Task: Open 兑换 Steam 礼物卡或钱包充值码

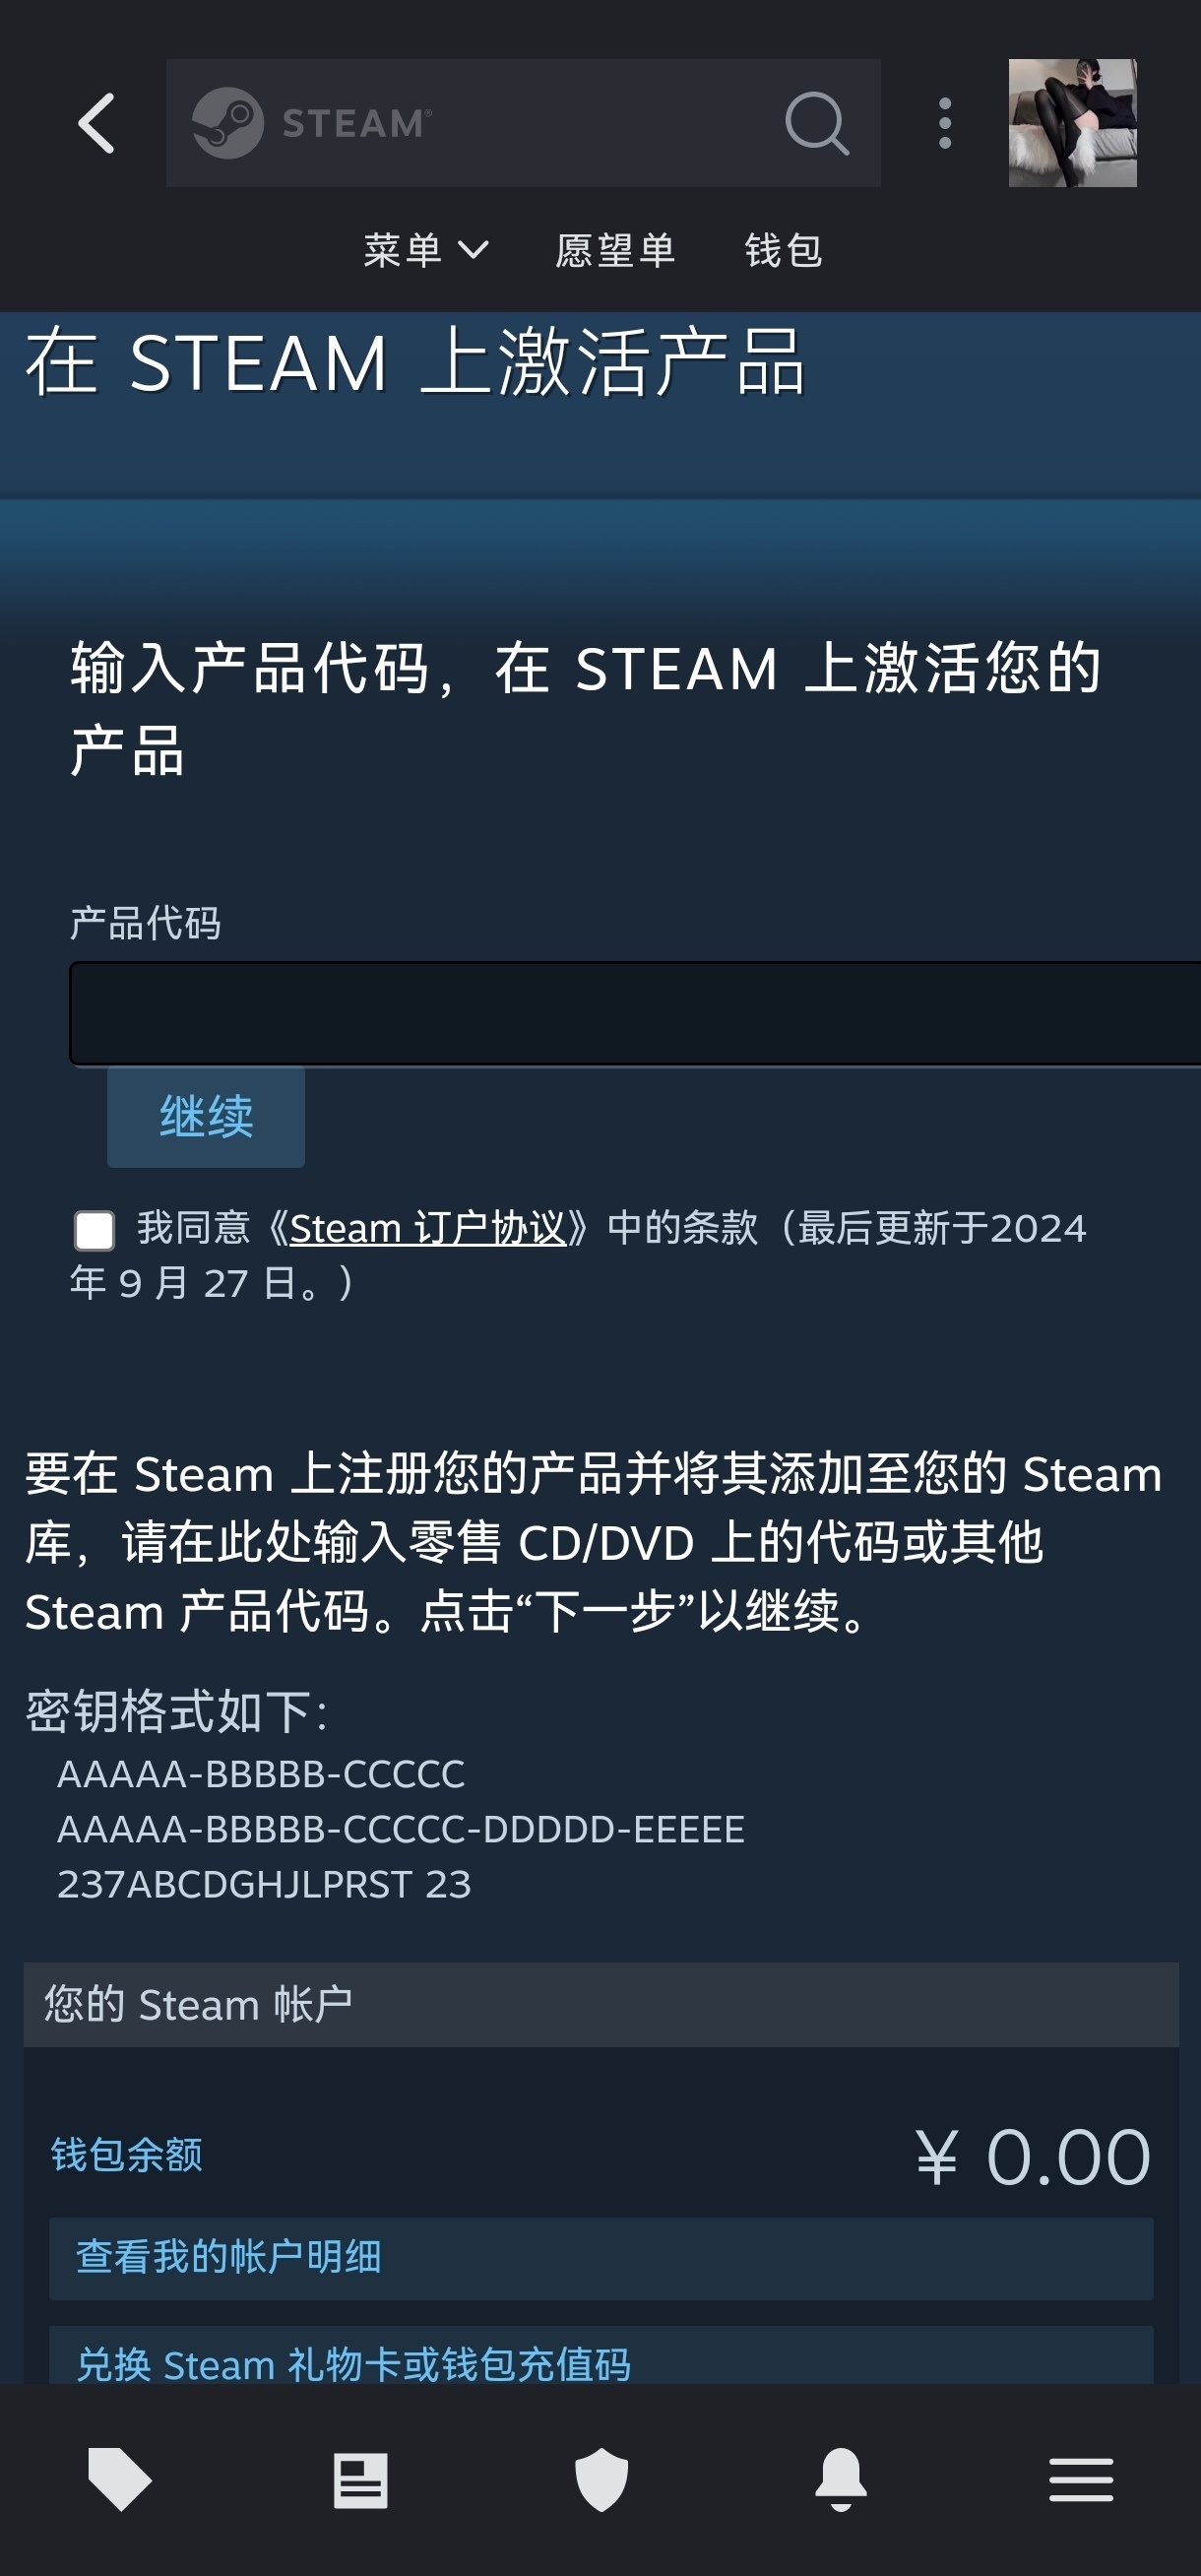Action: click(601, 2362)
